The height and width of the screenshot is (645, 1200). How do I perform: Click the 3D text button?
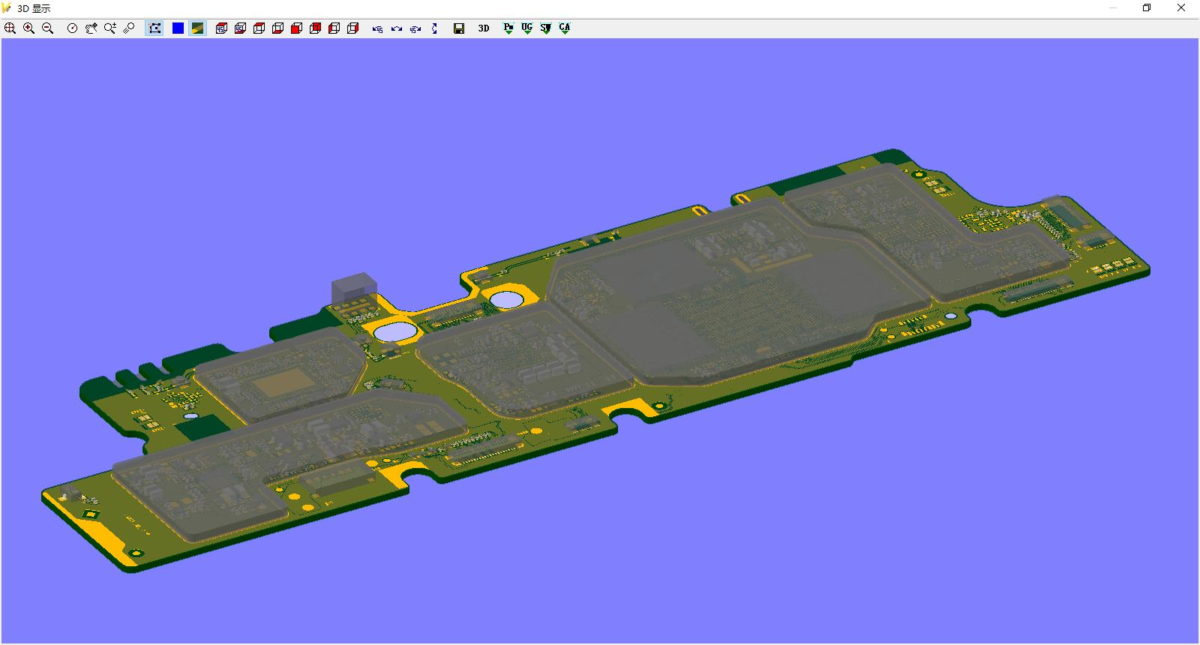click(483, 28)
